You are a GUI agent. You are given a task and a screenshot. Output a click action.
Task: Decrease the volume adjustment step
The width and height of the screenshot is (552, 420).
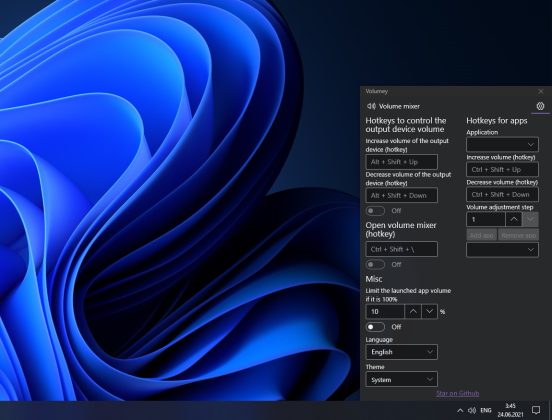(x=531, y=219)
